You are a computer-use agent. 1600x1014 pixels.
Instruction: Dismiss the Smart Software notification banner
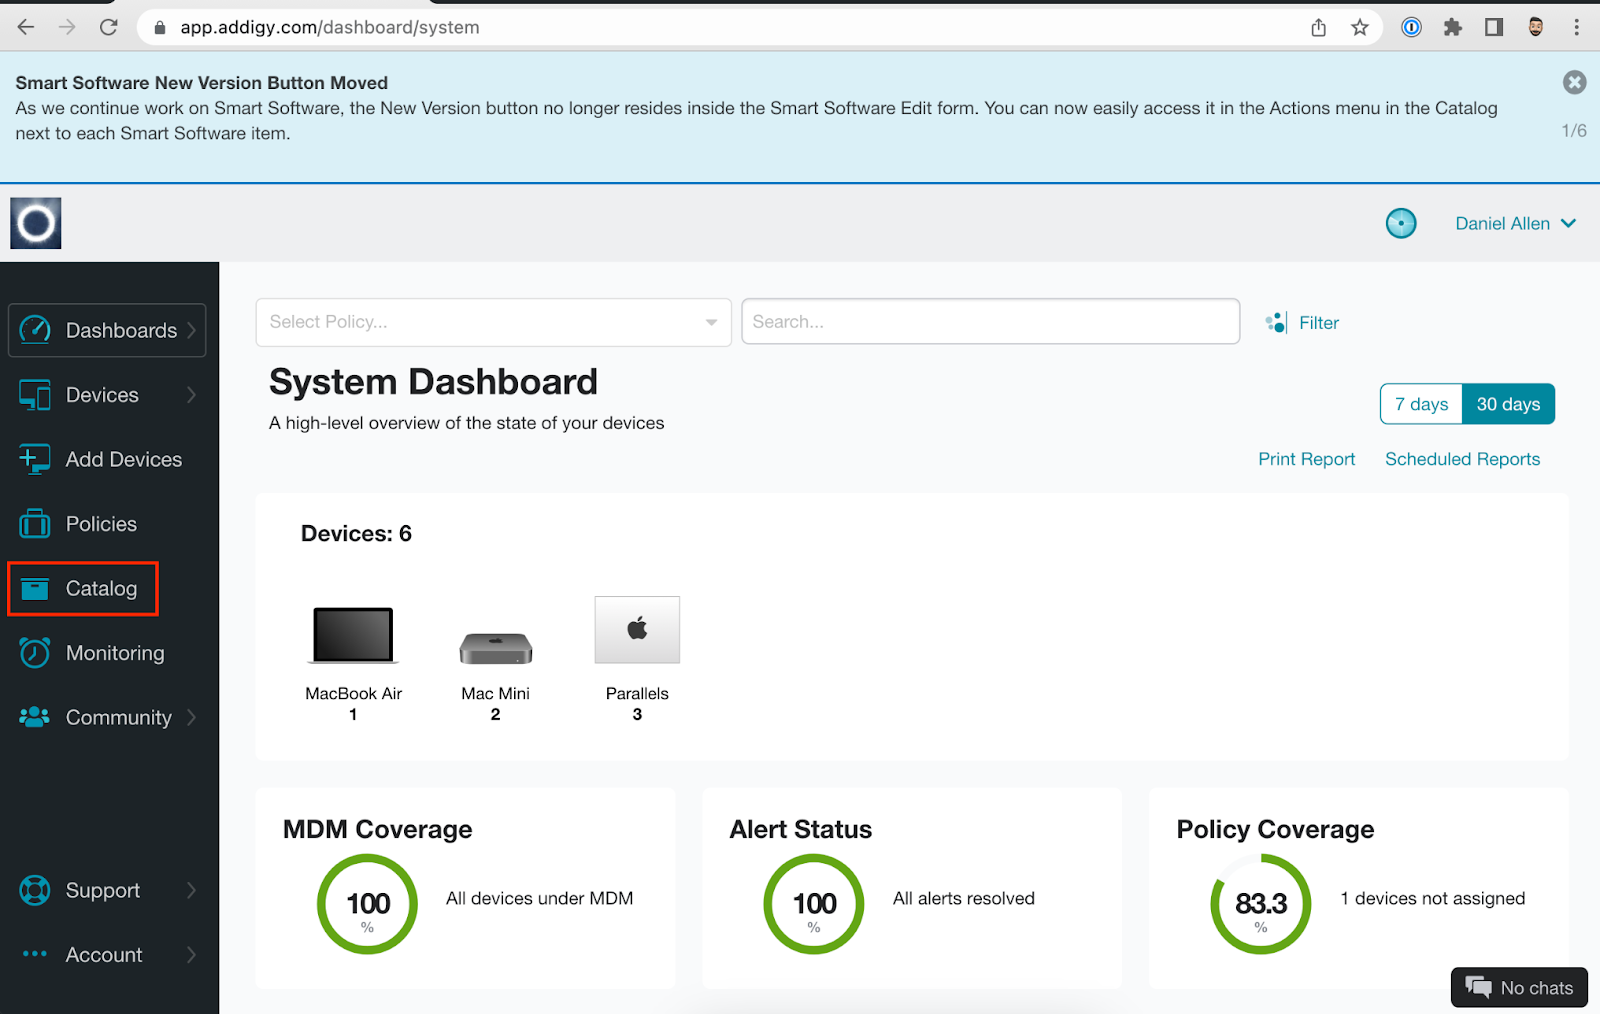click(1574, 82)
